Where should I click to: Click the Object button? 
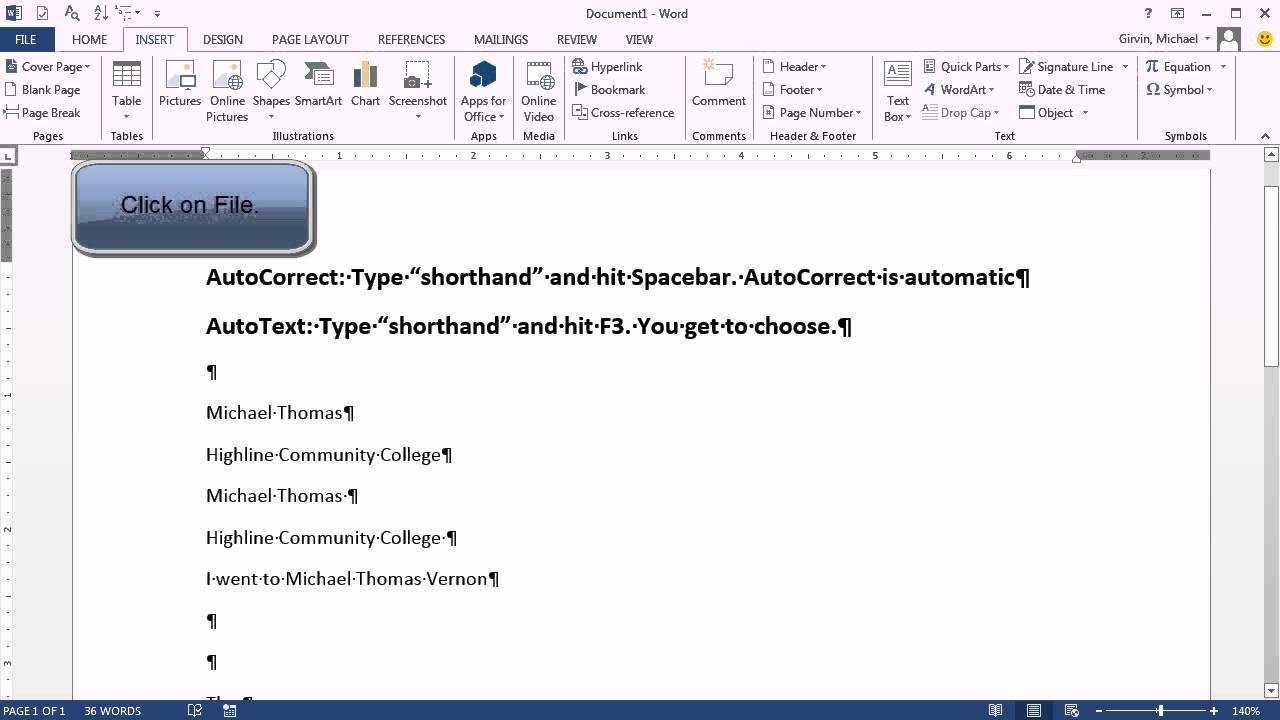click(1046, 112)
